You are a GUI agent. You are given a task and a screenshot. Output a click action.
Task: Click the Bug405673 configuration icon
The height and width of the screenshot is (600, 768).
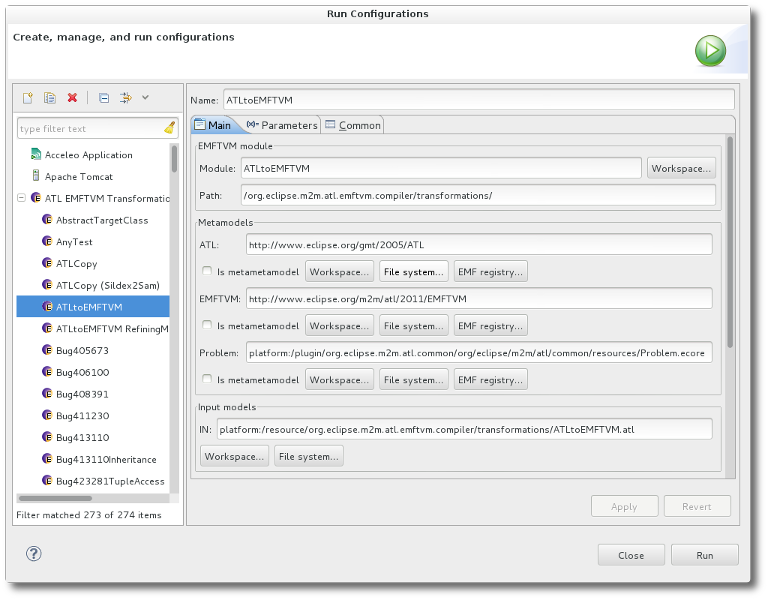[47, 350]
